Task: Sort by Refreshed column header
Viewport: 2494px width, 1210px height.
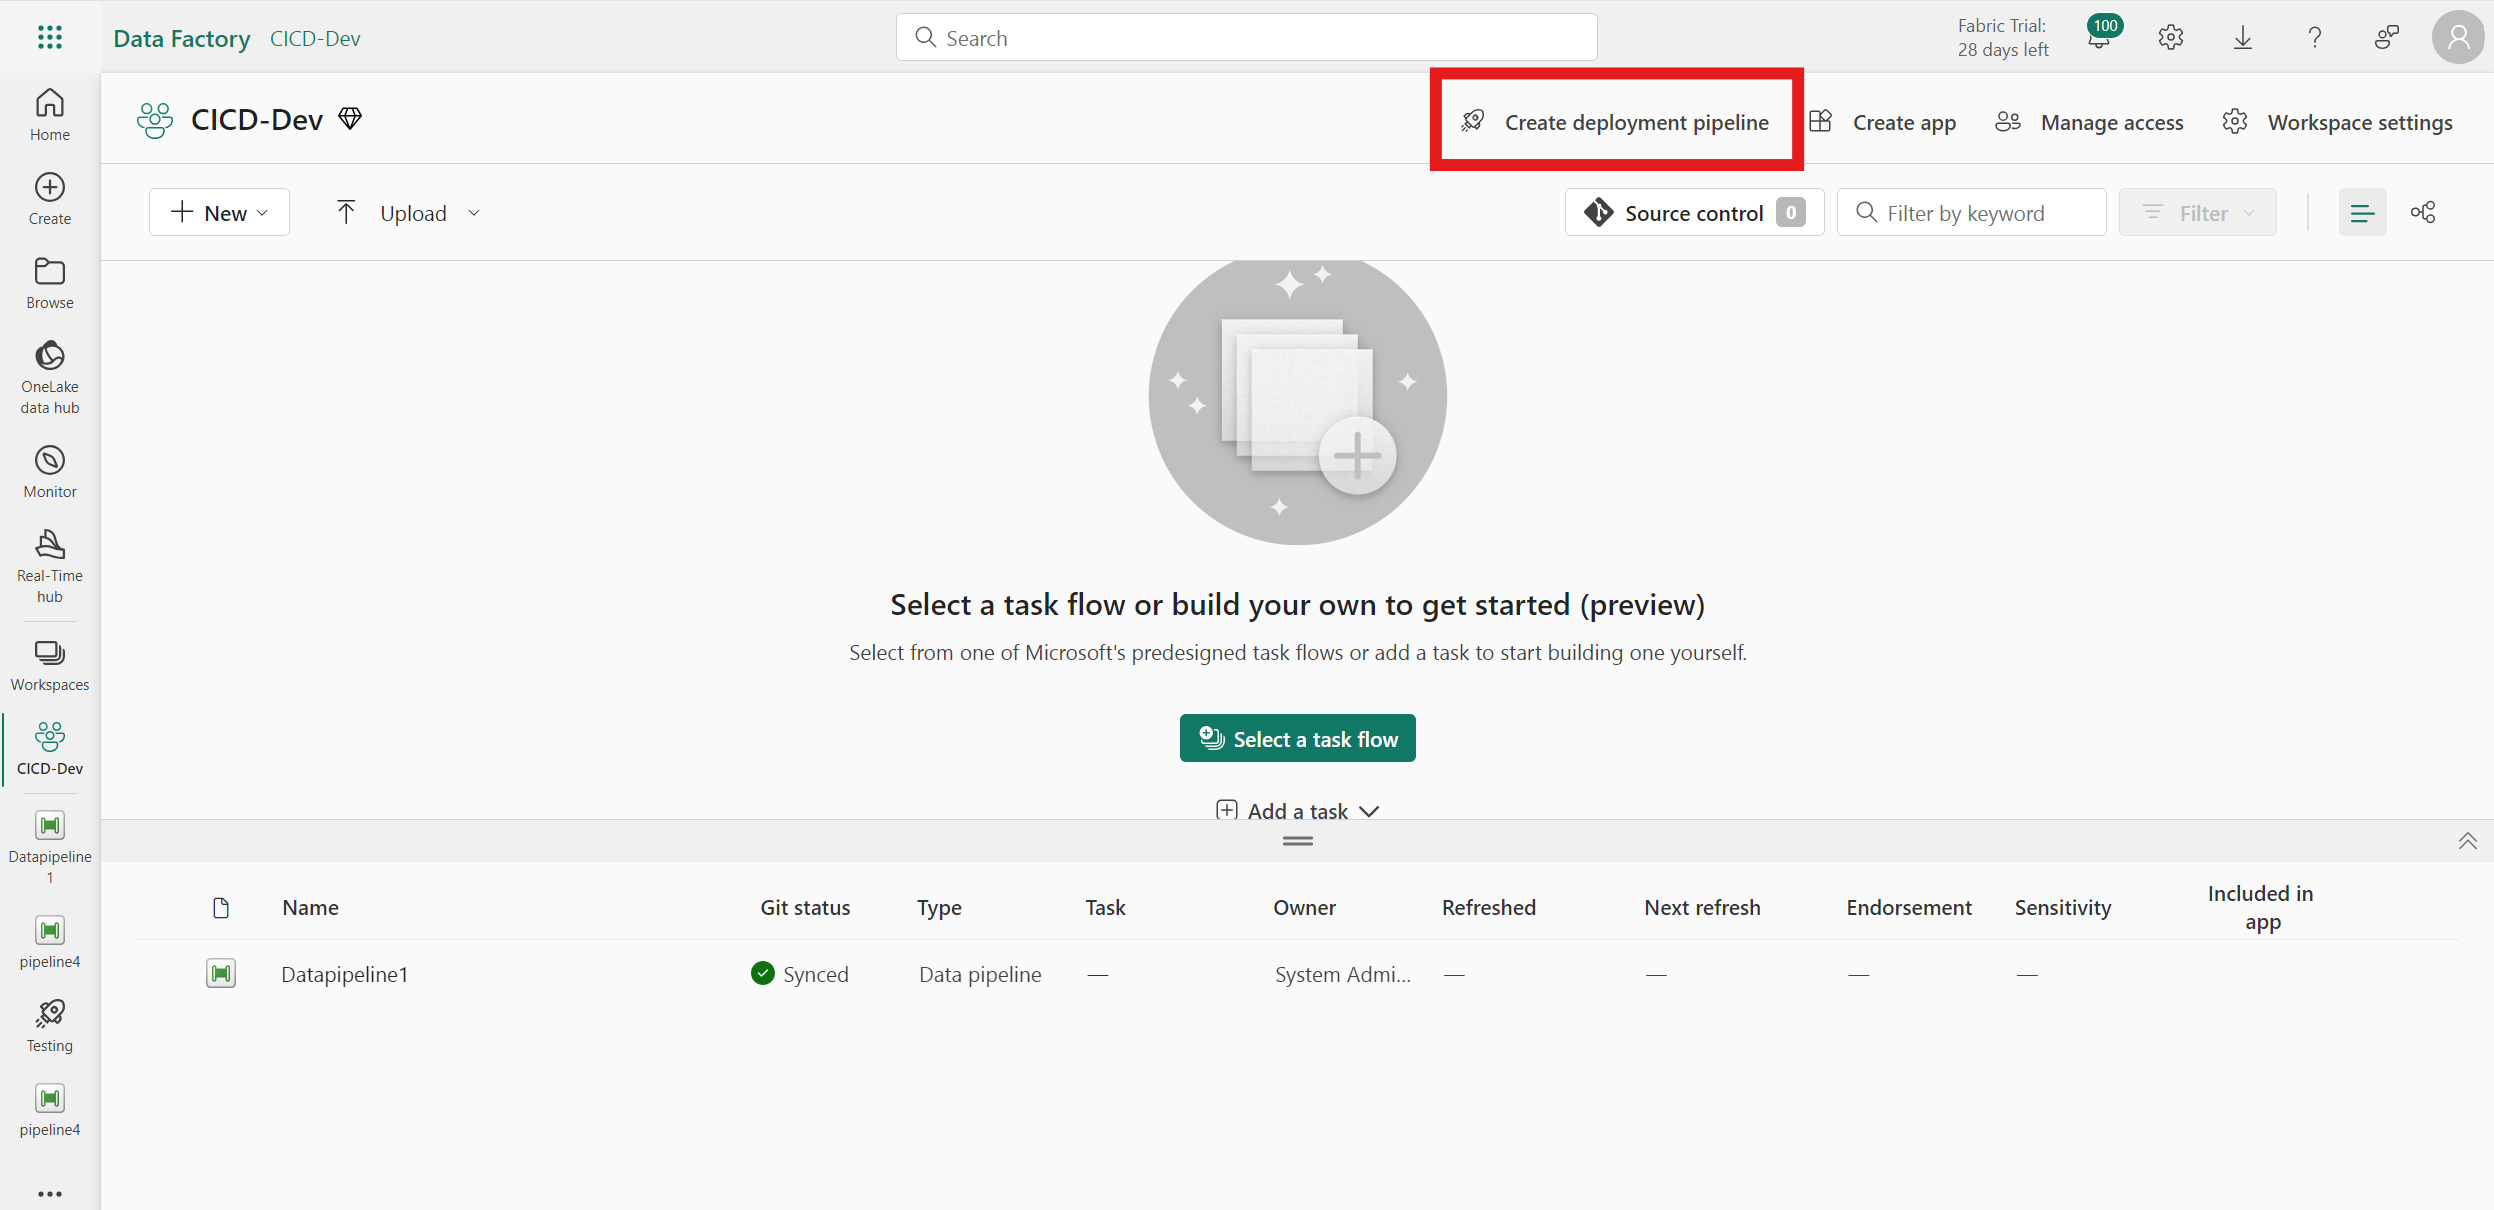Action: click(x=1488, y=907)
